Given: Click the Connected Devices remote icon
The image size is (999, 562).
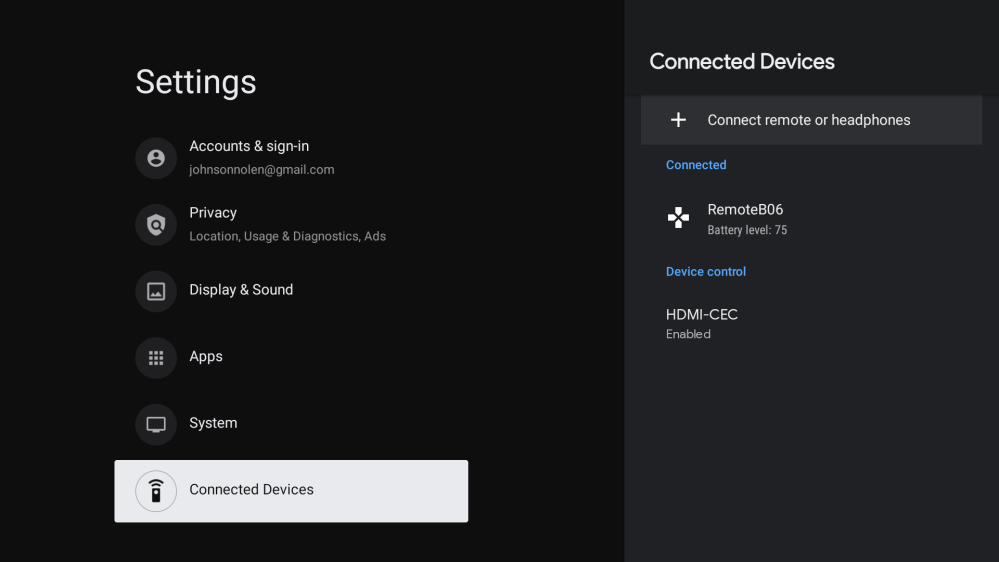Looking at the screenshot, I should click(156, 491).
